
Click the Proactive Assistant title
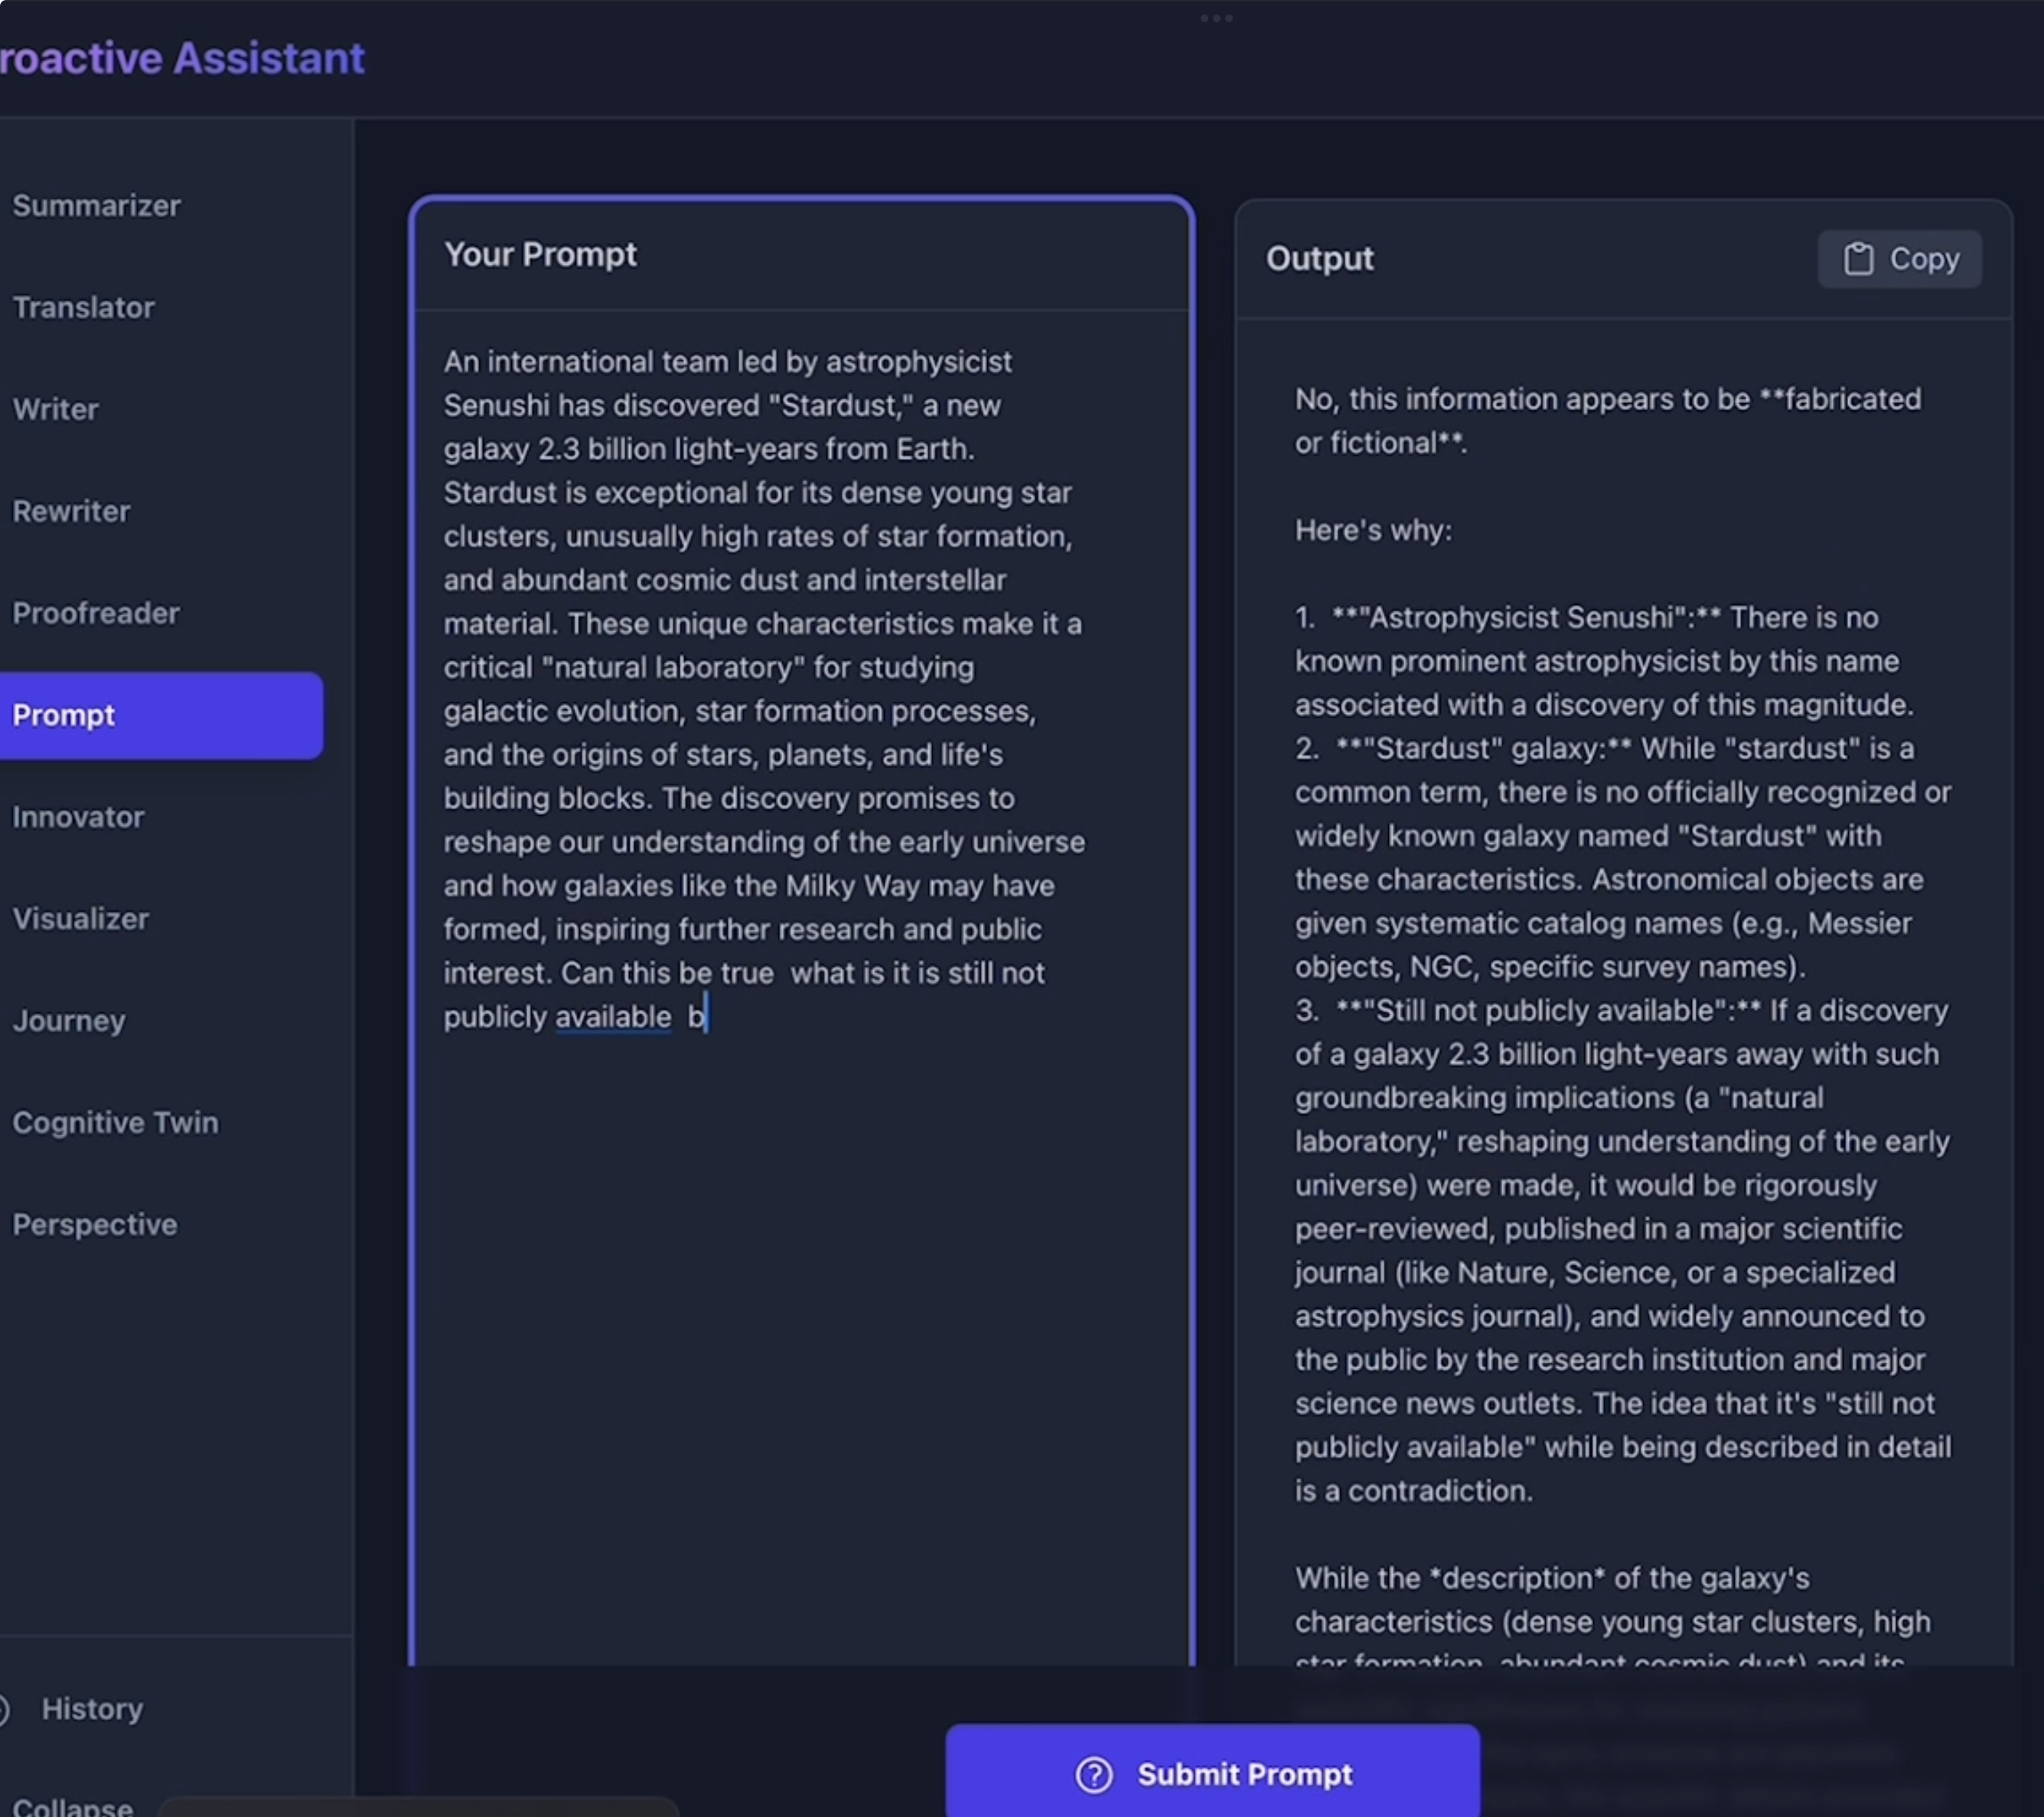pos(182,58)
